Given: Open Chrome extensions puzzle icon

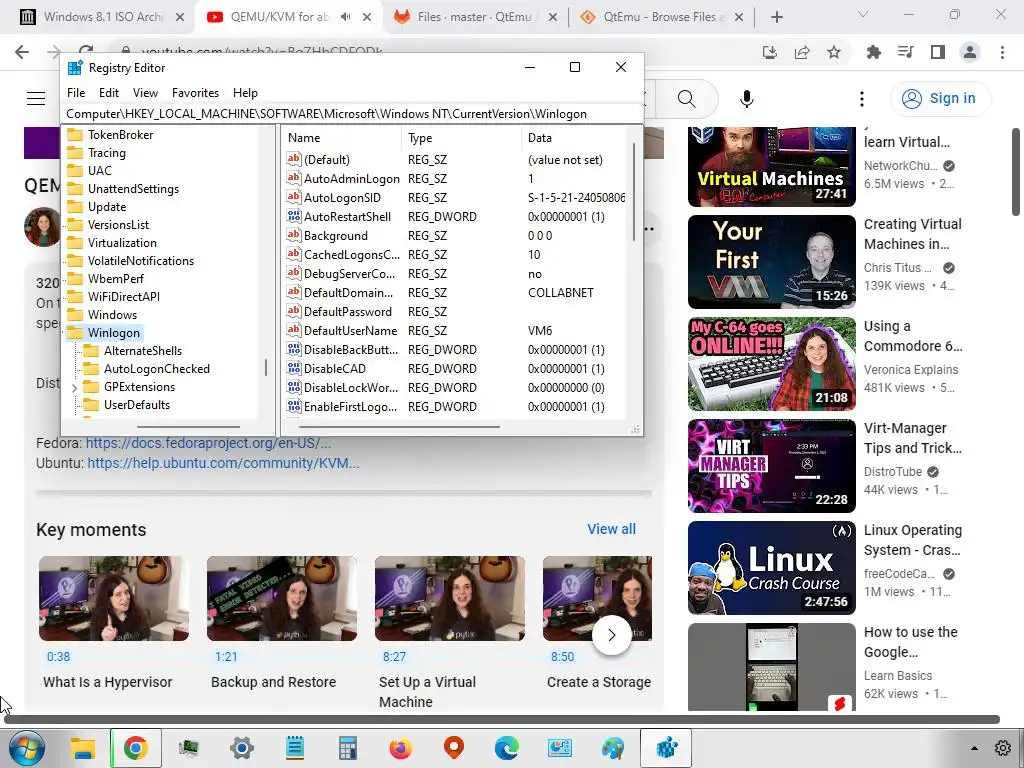Looking at the screenshot, I should click(873, 52).
